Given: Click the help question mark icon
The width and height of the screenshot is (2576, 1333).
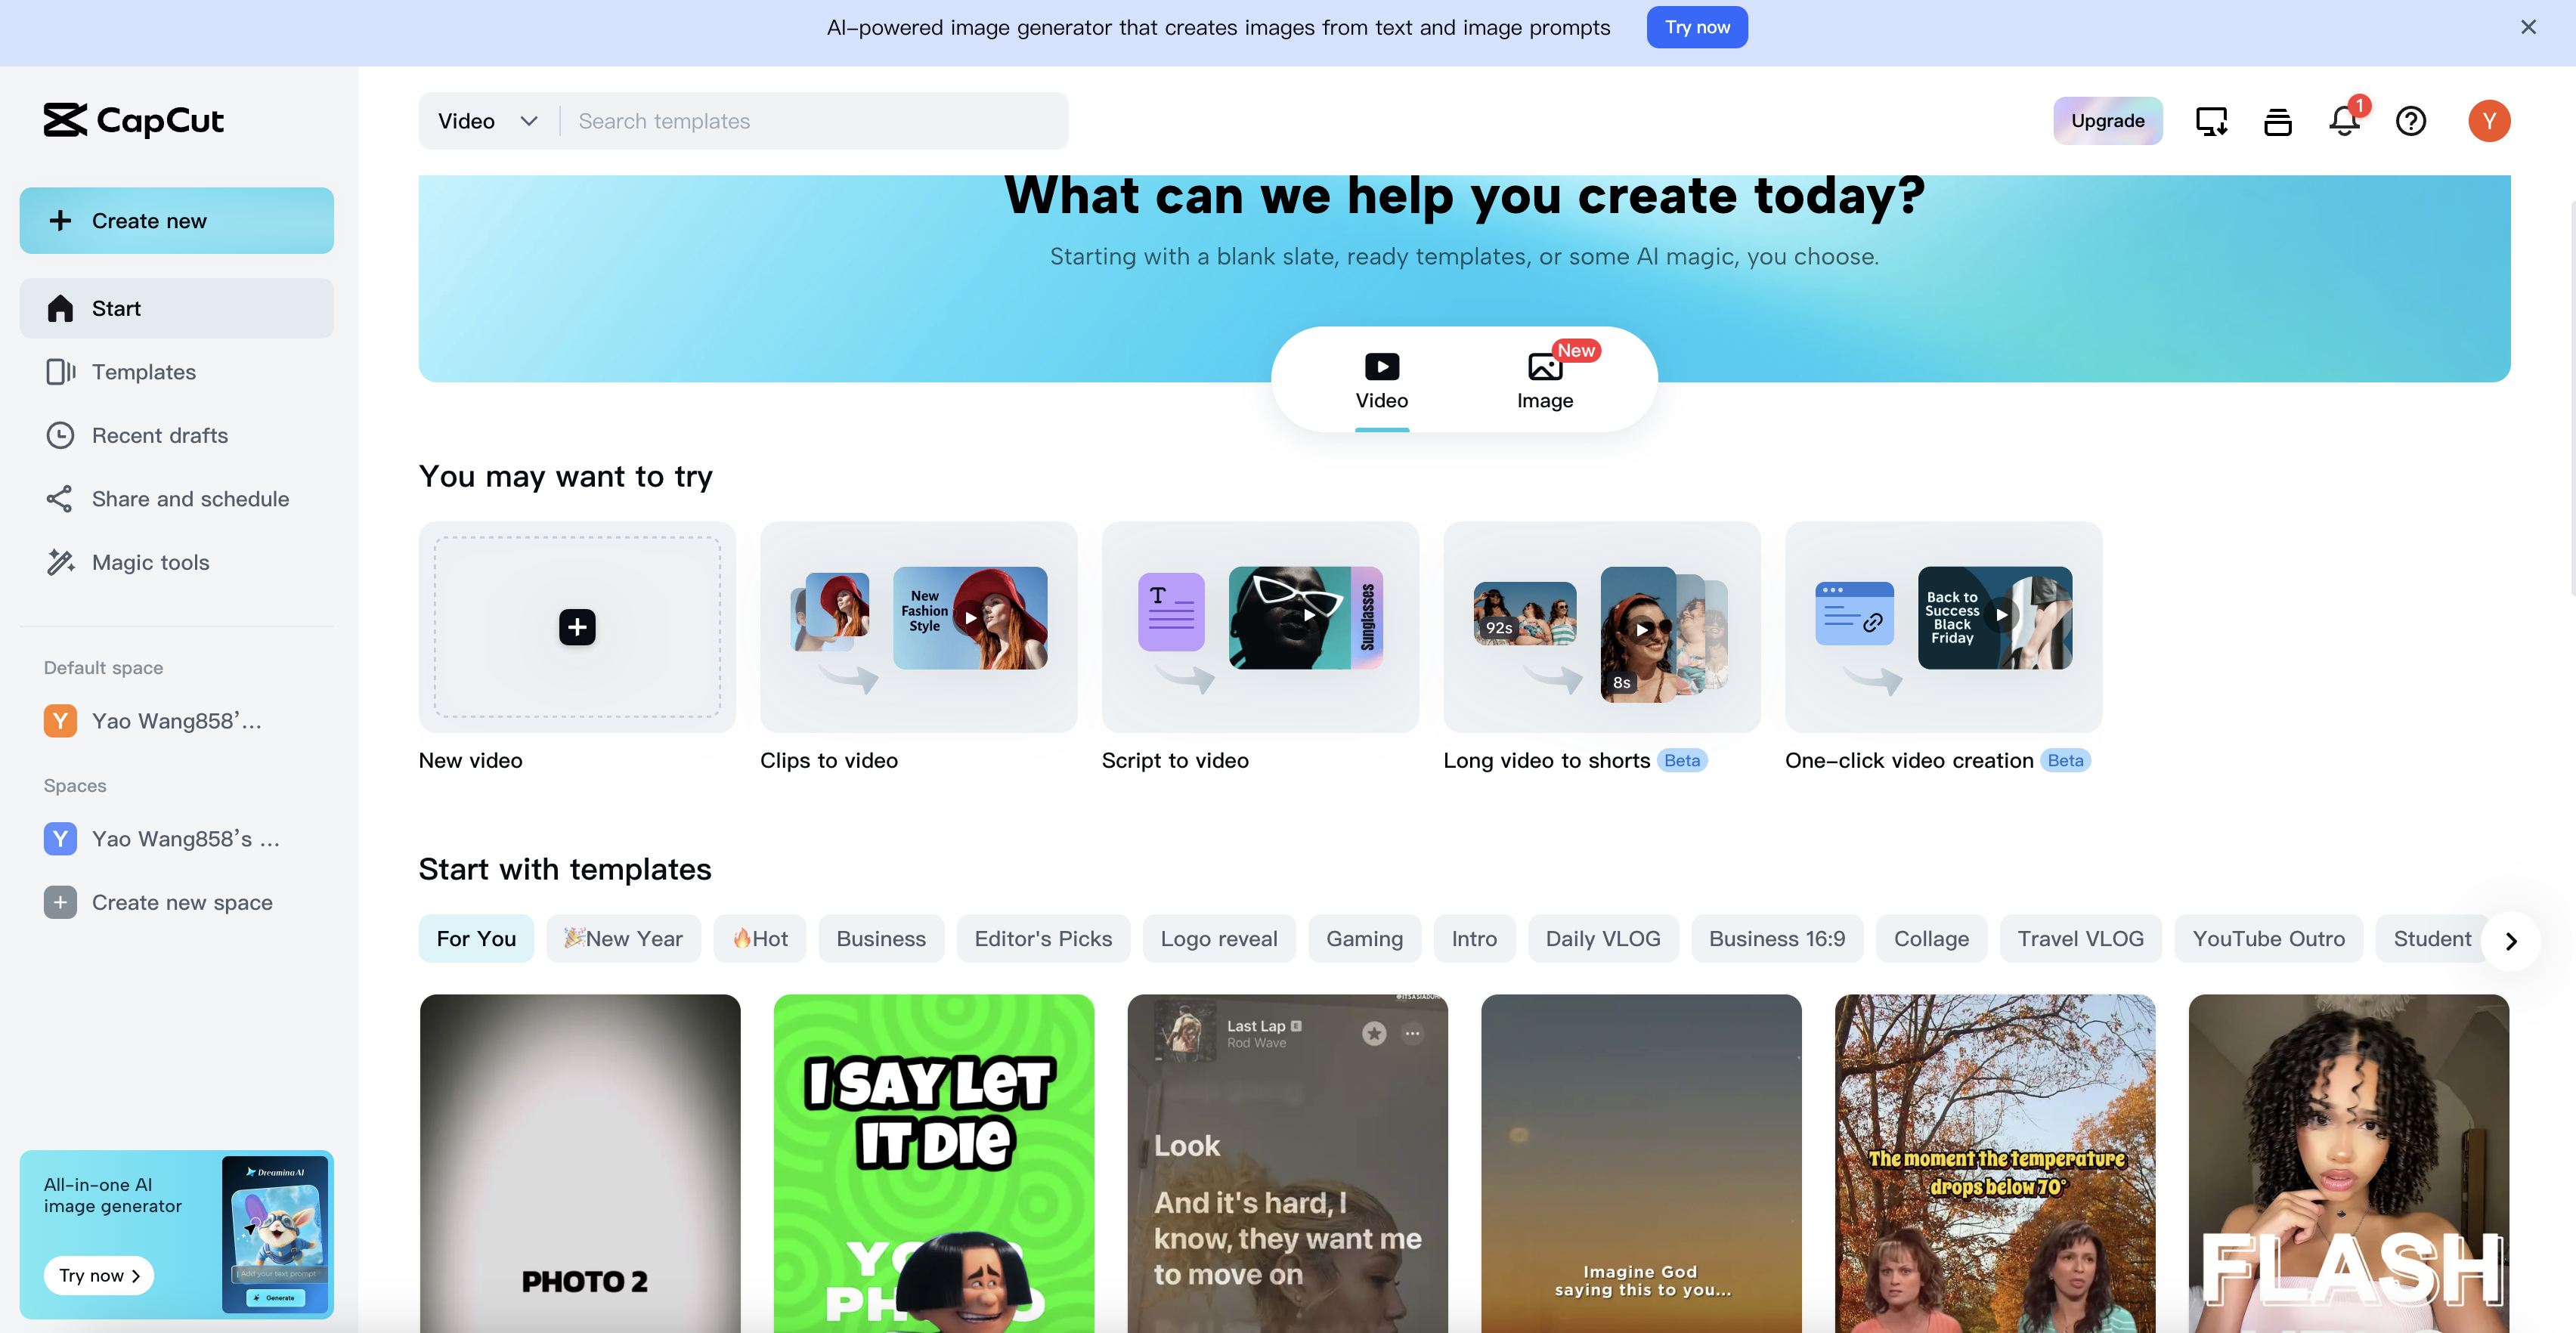Looking at the screenshot, I should point(2411,121).
